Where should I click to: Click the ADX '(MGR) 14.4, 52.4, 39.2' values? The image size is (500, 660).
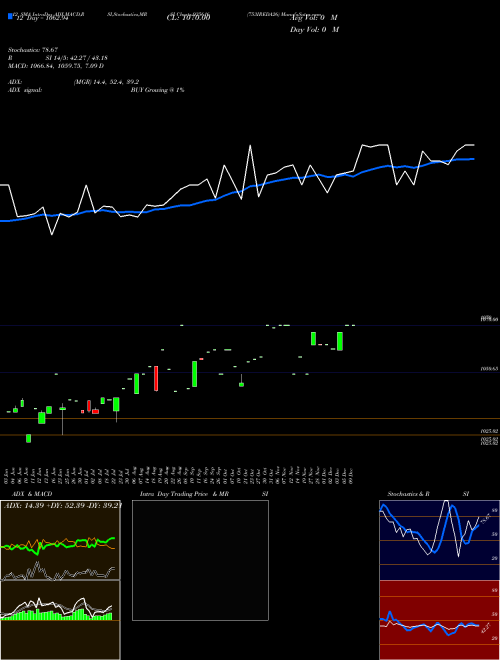coord(106,82)
